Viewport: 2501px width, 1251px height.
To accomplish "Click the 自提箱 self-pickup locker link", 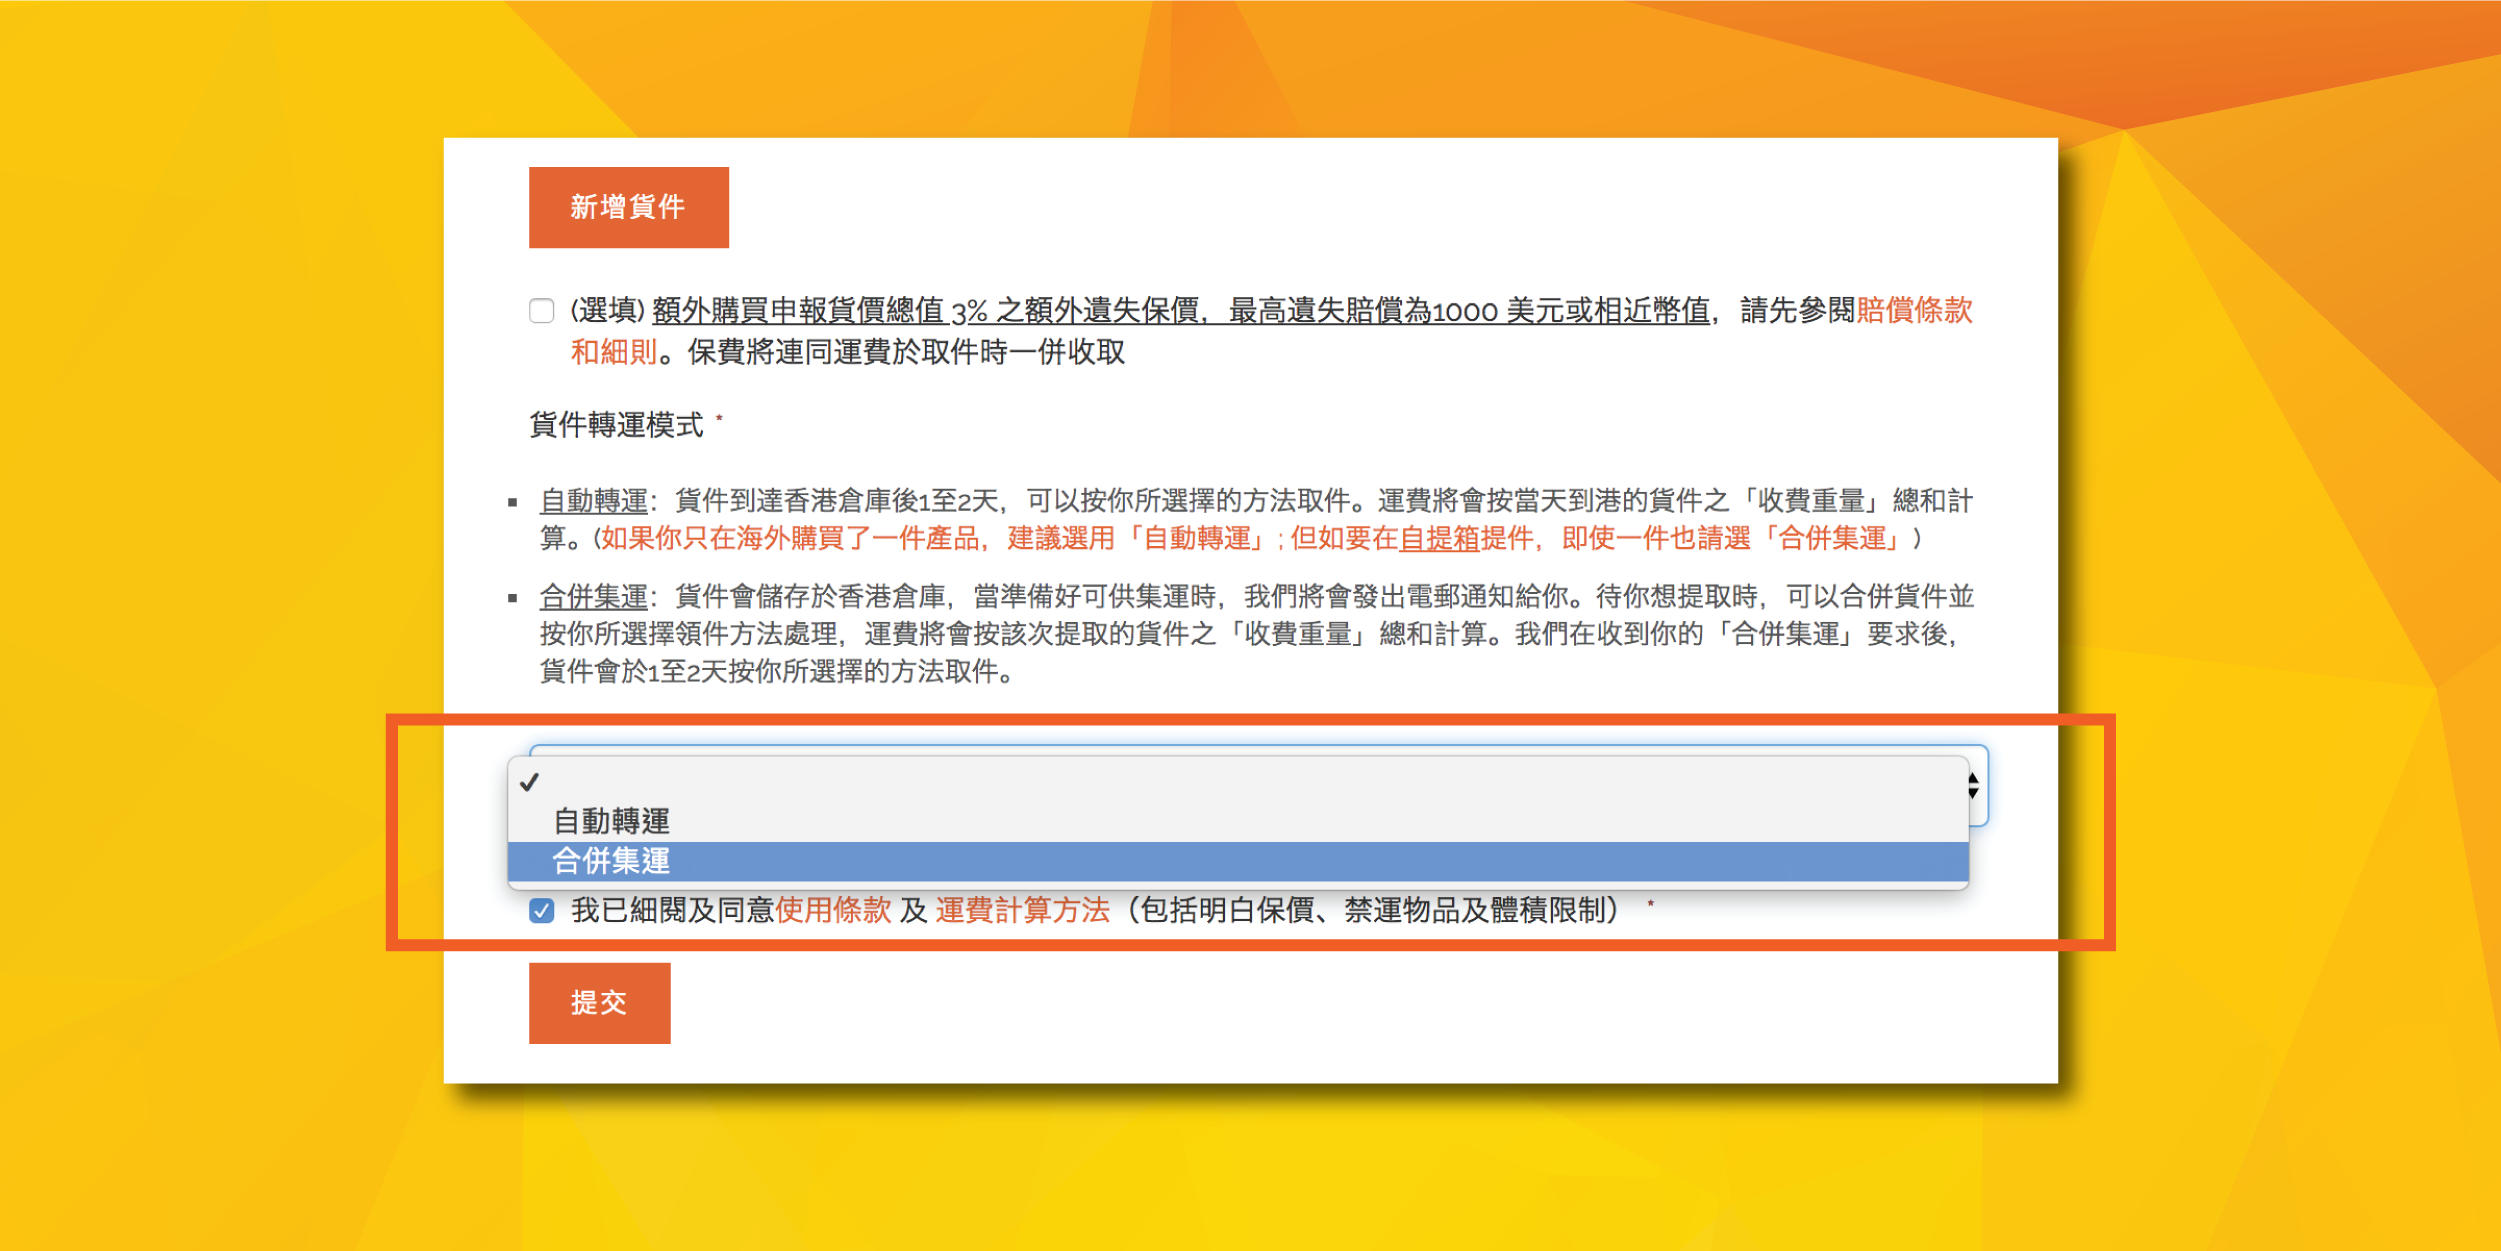I will 1438,539.
